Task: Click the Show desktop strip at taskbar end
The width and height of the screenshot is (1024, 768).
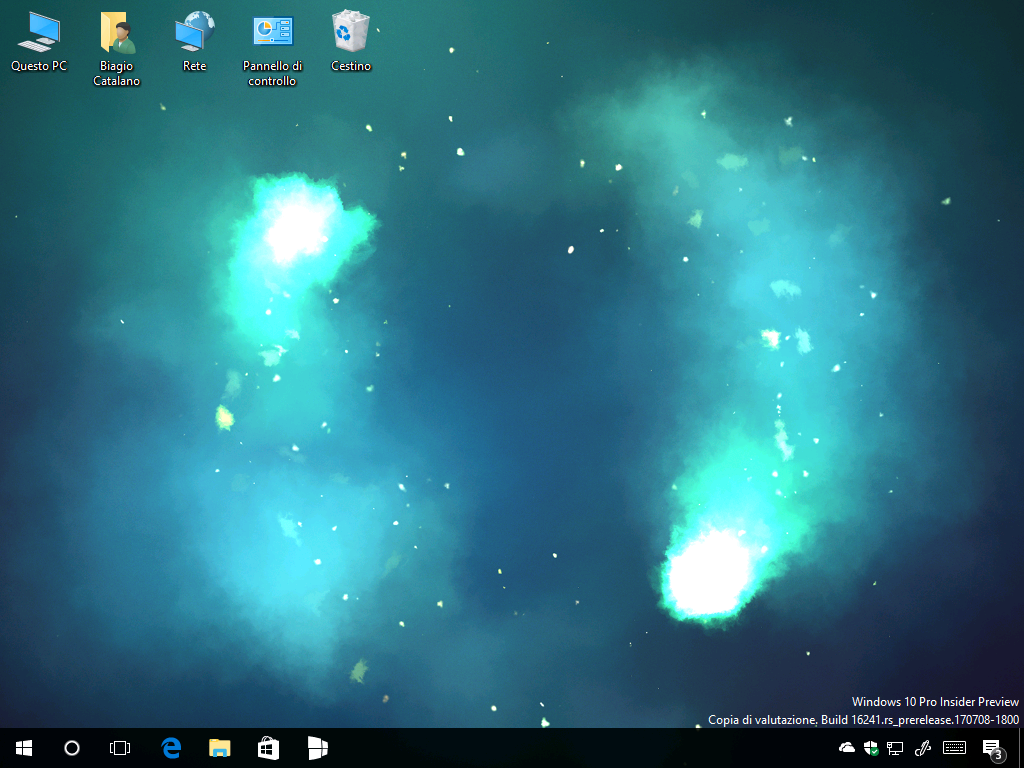Action: tap(1021, 748)
